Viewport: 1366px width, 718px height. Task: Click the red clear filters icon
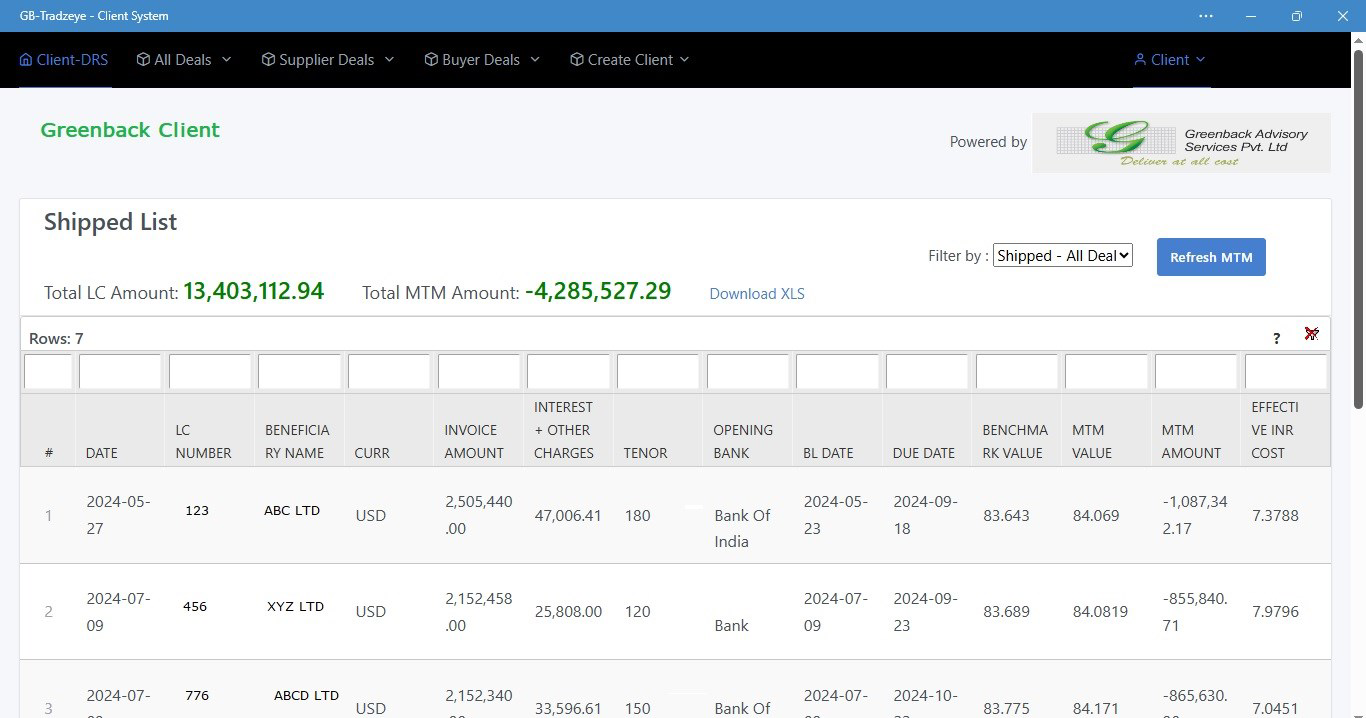tap(1311, 334)
